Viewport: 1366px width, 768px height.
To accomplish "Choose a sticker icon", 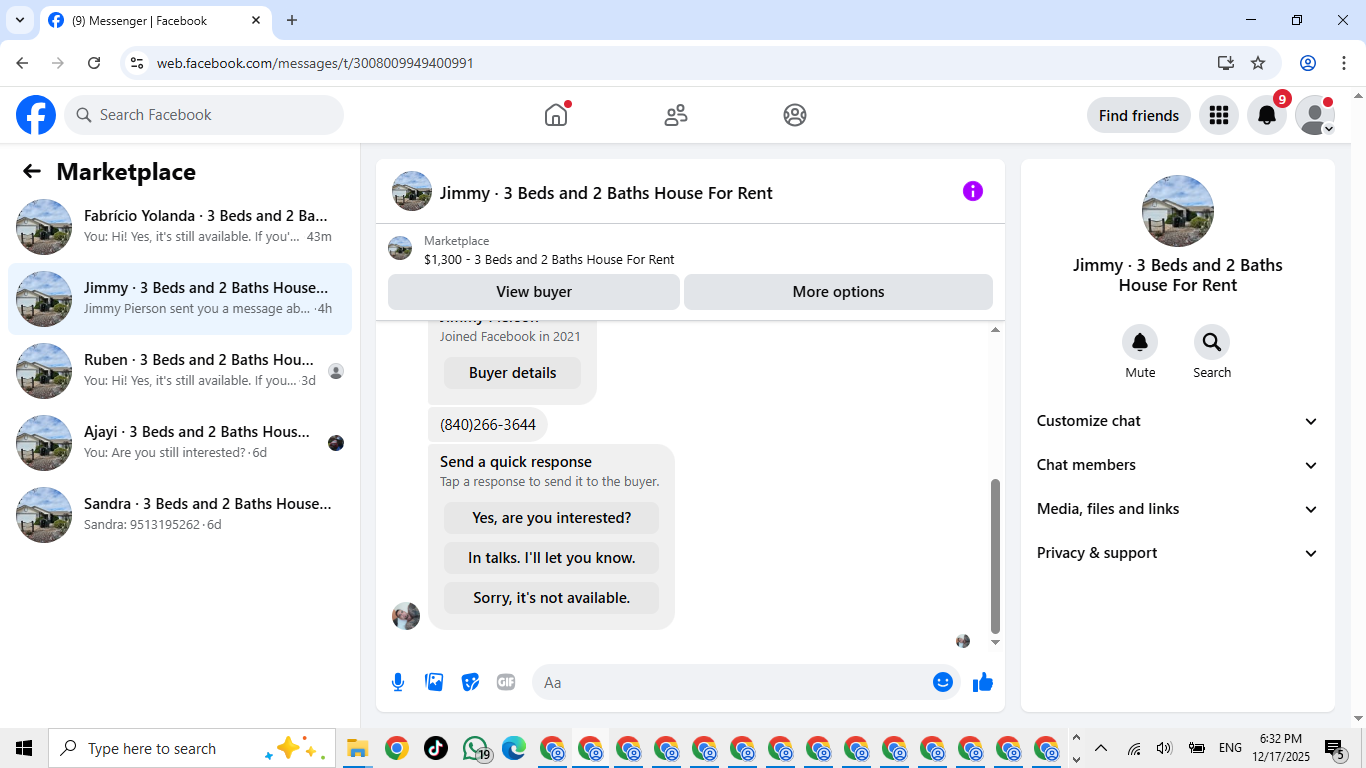I will [470, 682].
